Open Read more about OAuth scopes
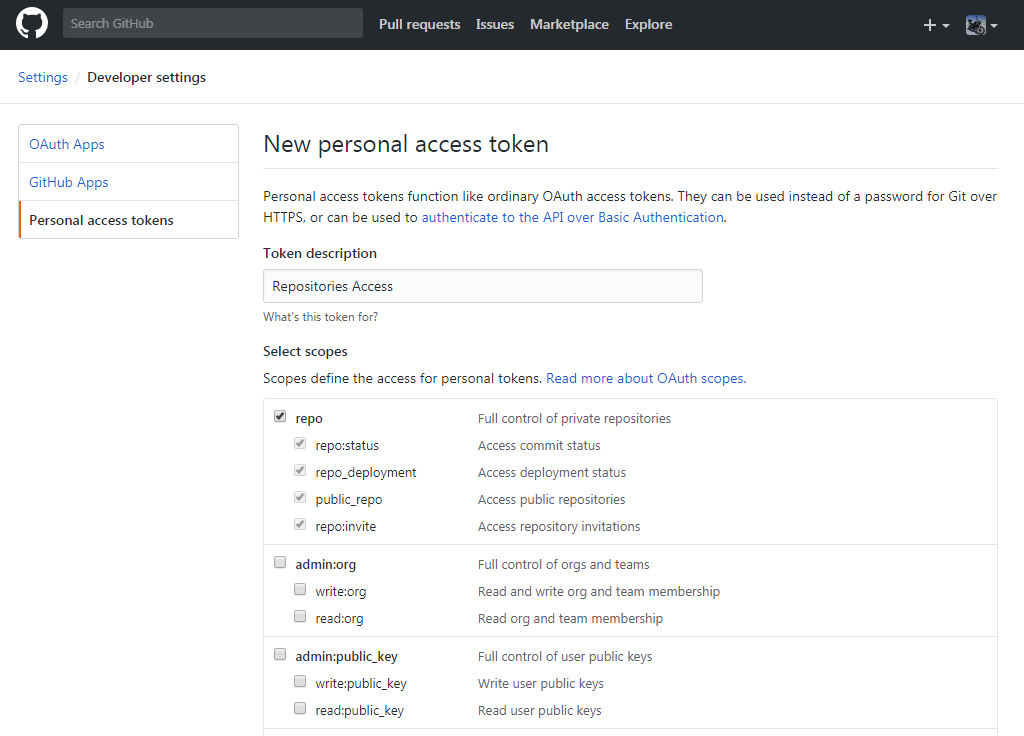 tap(644, 378)
